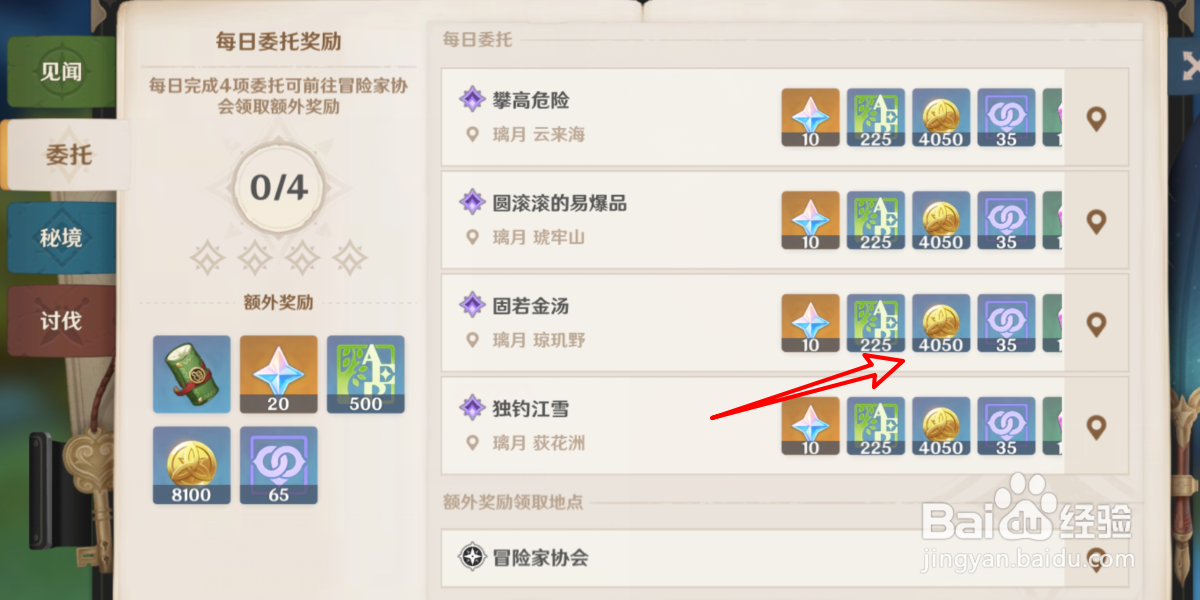Open the 独钓江雪 commission entry

point(785,425)
